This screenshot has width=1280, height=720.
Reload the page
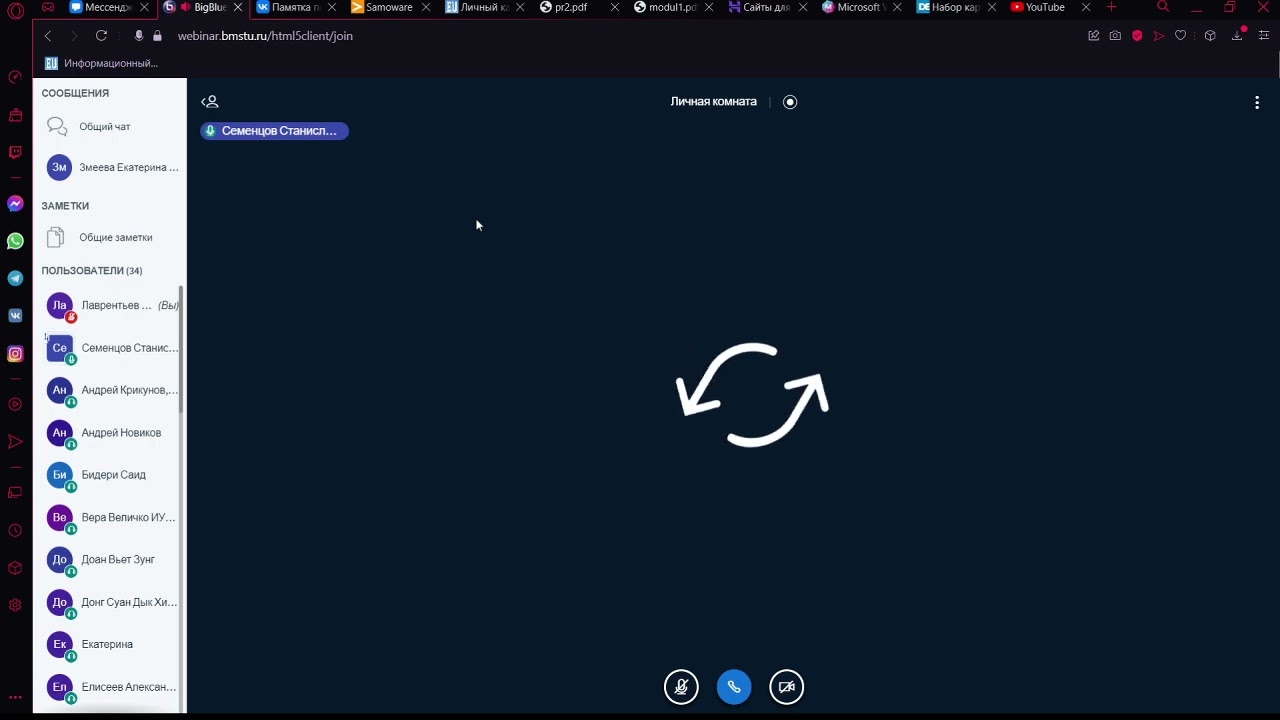101,36
